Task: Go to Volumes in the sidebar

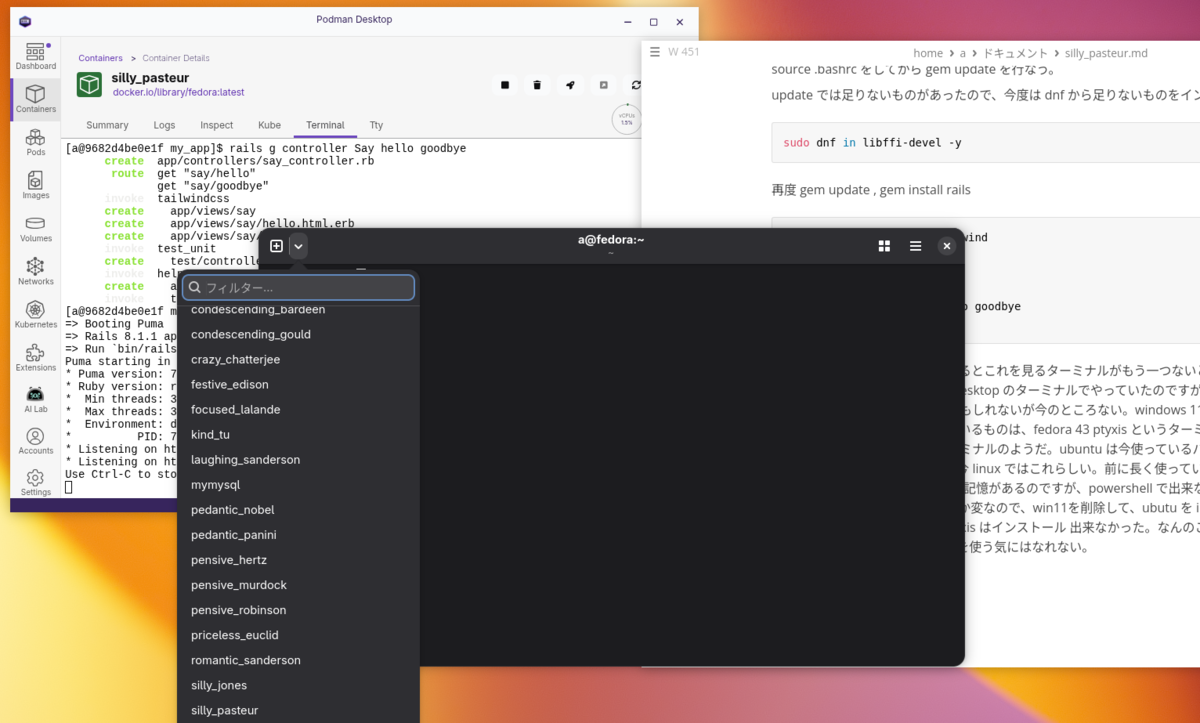Action: click(35, 229)
